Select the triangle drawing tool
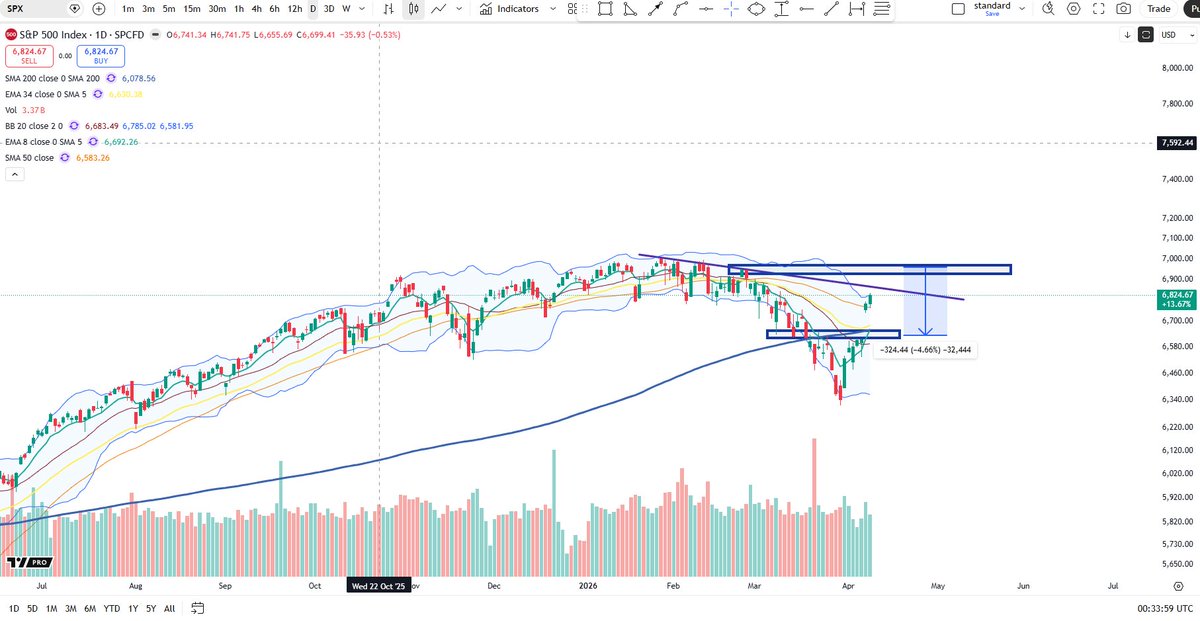 click(x=630, y=9)
